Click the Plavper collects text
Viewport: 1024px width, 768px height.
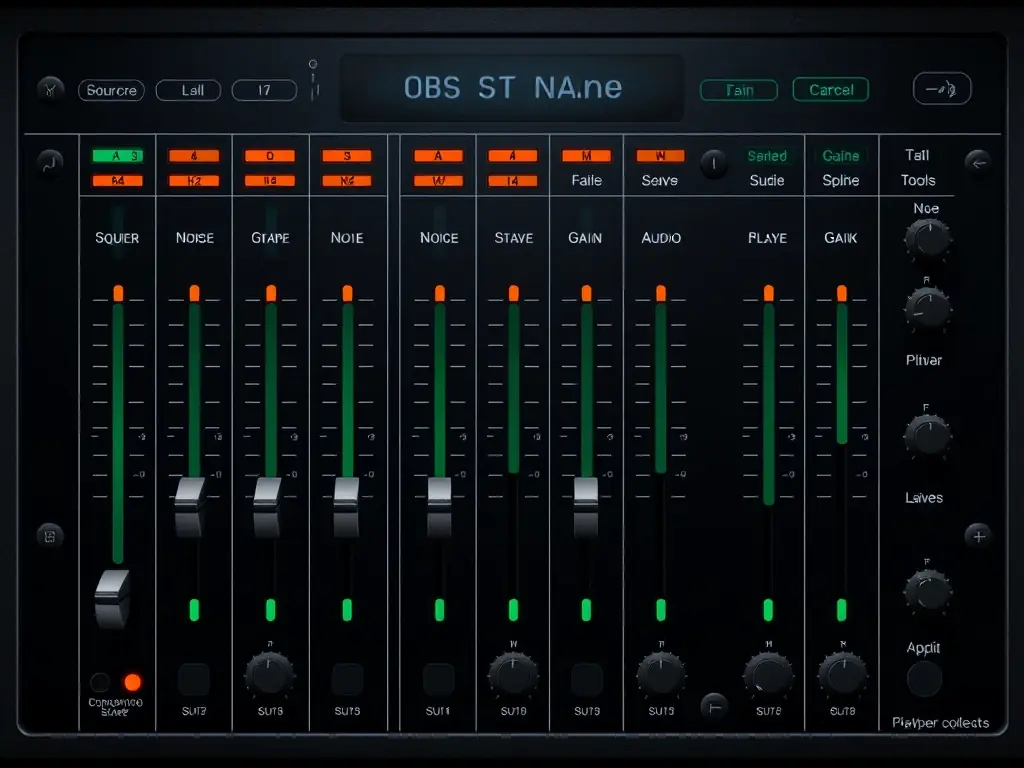[x=940, y=723]
